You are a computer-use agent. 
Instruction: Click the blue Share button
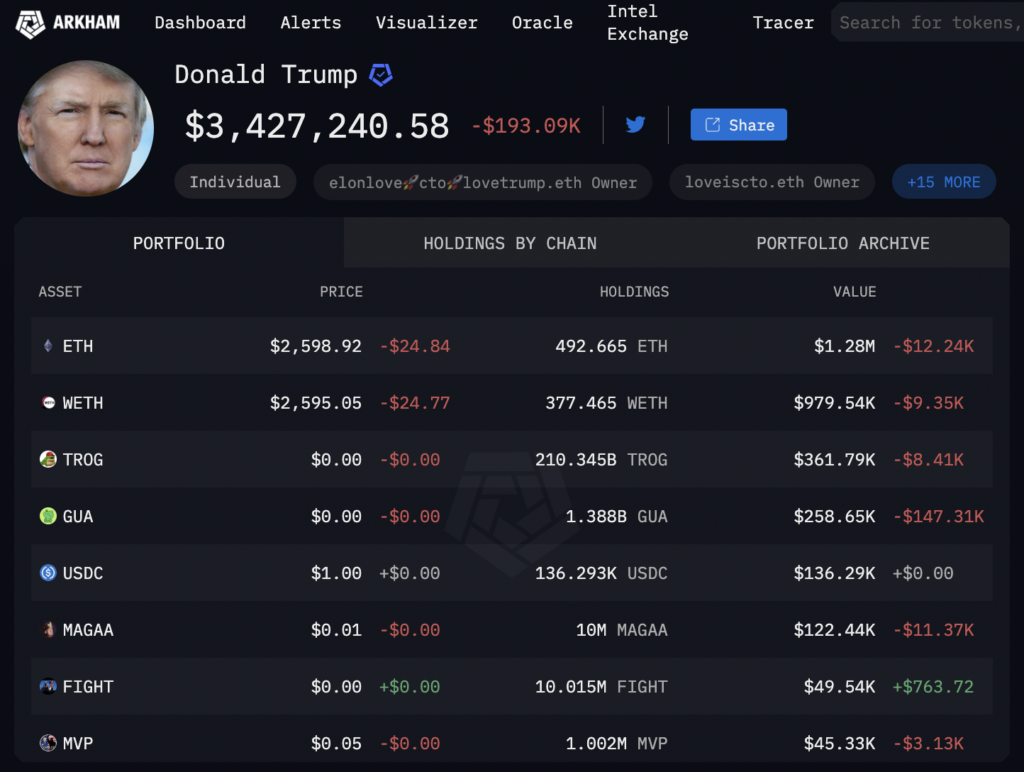point(739,125)
